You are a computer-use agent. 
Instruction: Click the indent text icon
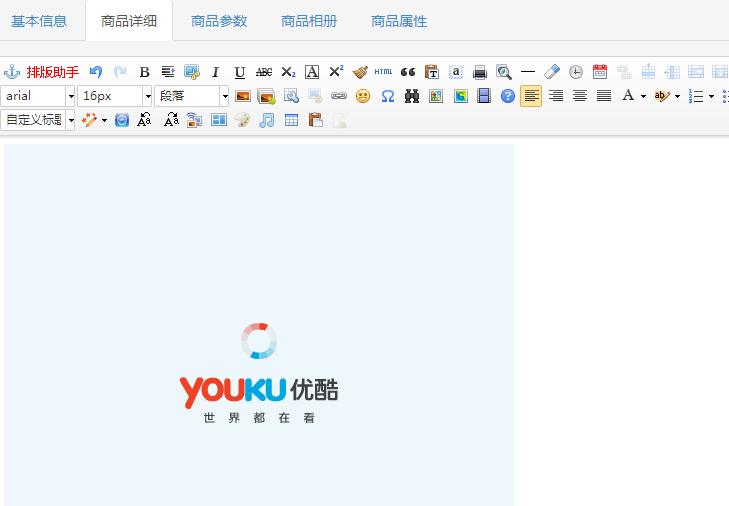pos(168,72)
